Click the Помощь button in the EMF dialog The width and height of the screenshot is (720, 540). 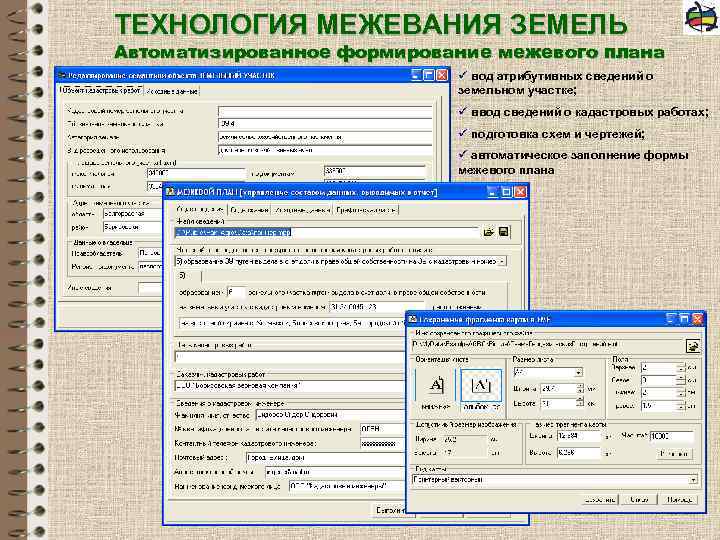click(x=679, y=500)
